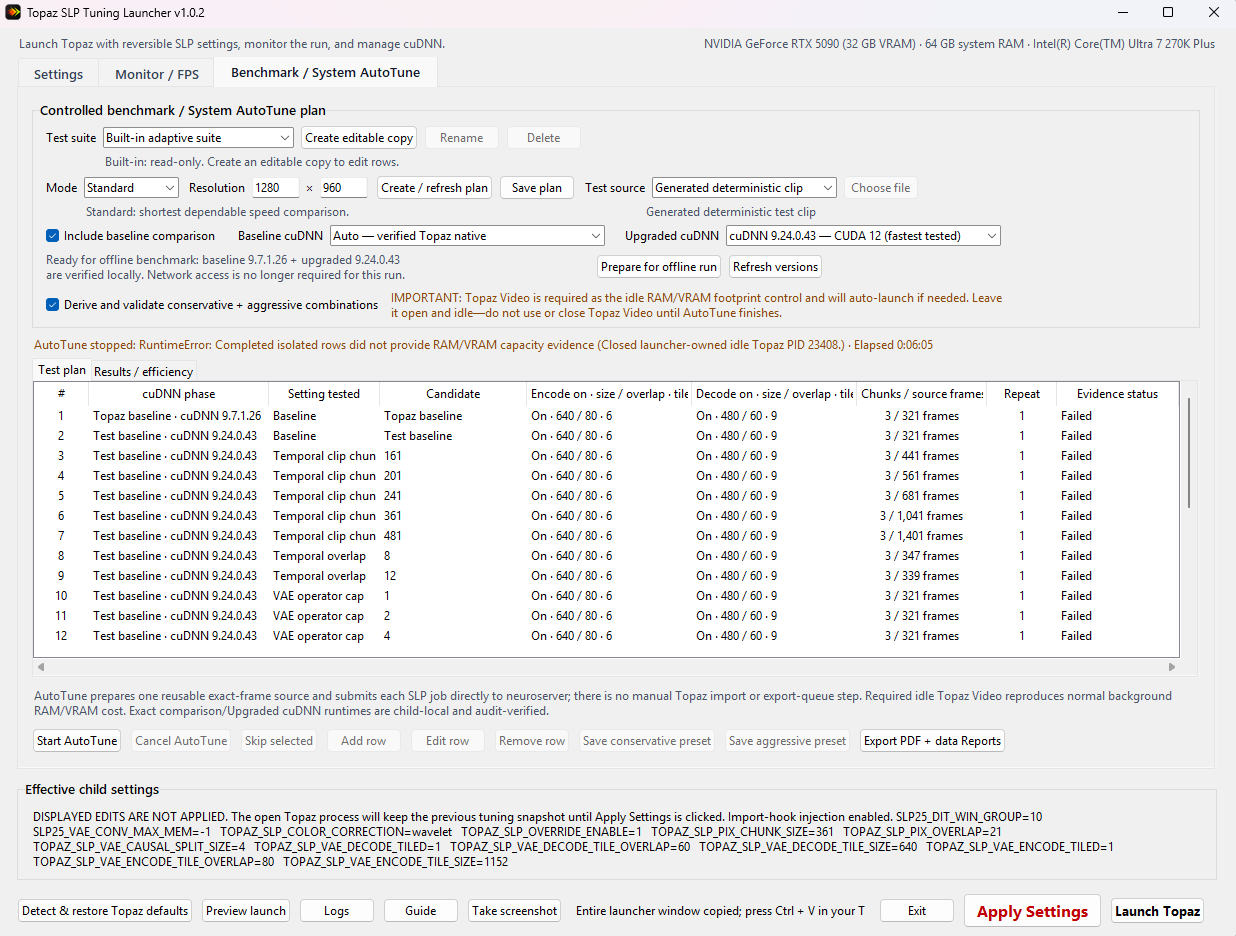Open the Baseline cuDNN dropdown
Screen dimensions: 1236x936
[x=467, y=236]
